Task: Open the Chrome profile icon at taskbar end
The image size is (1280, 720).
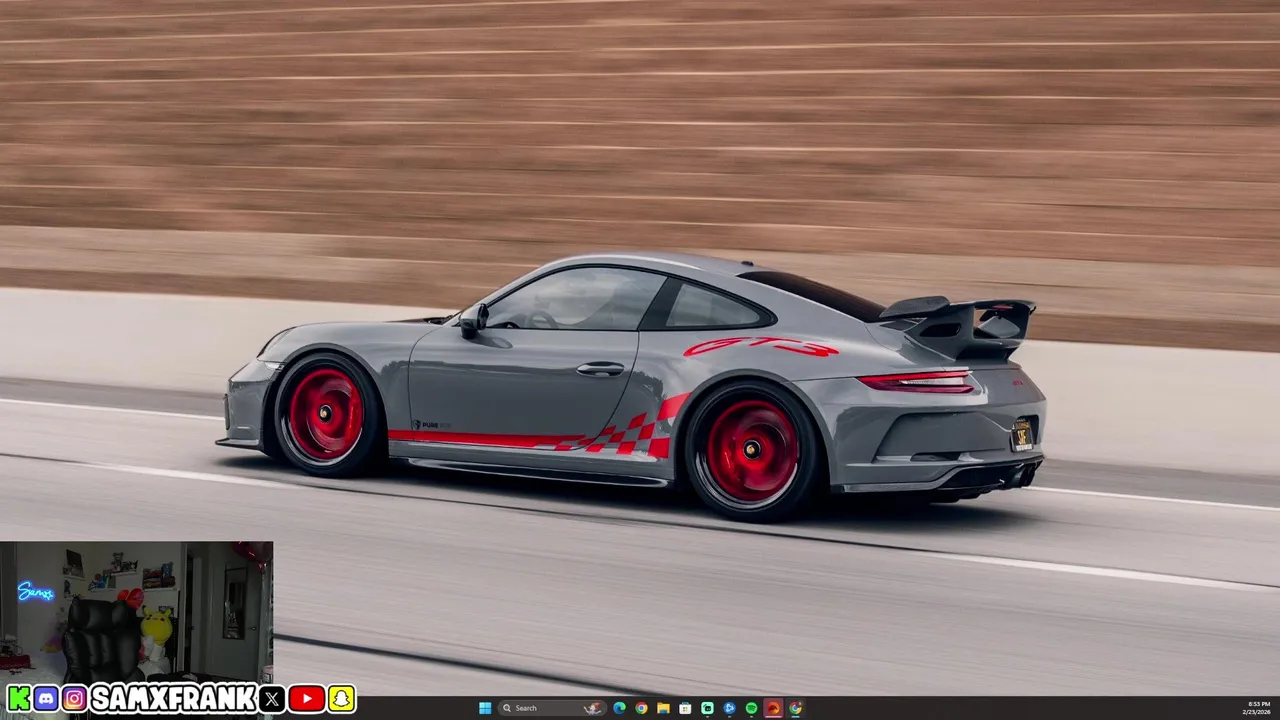Action: tap(795, 708)
